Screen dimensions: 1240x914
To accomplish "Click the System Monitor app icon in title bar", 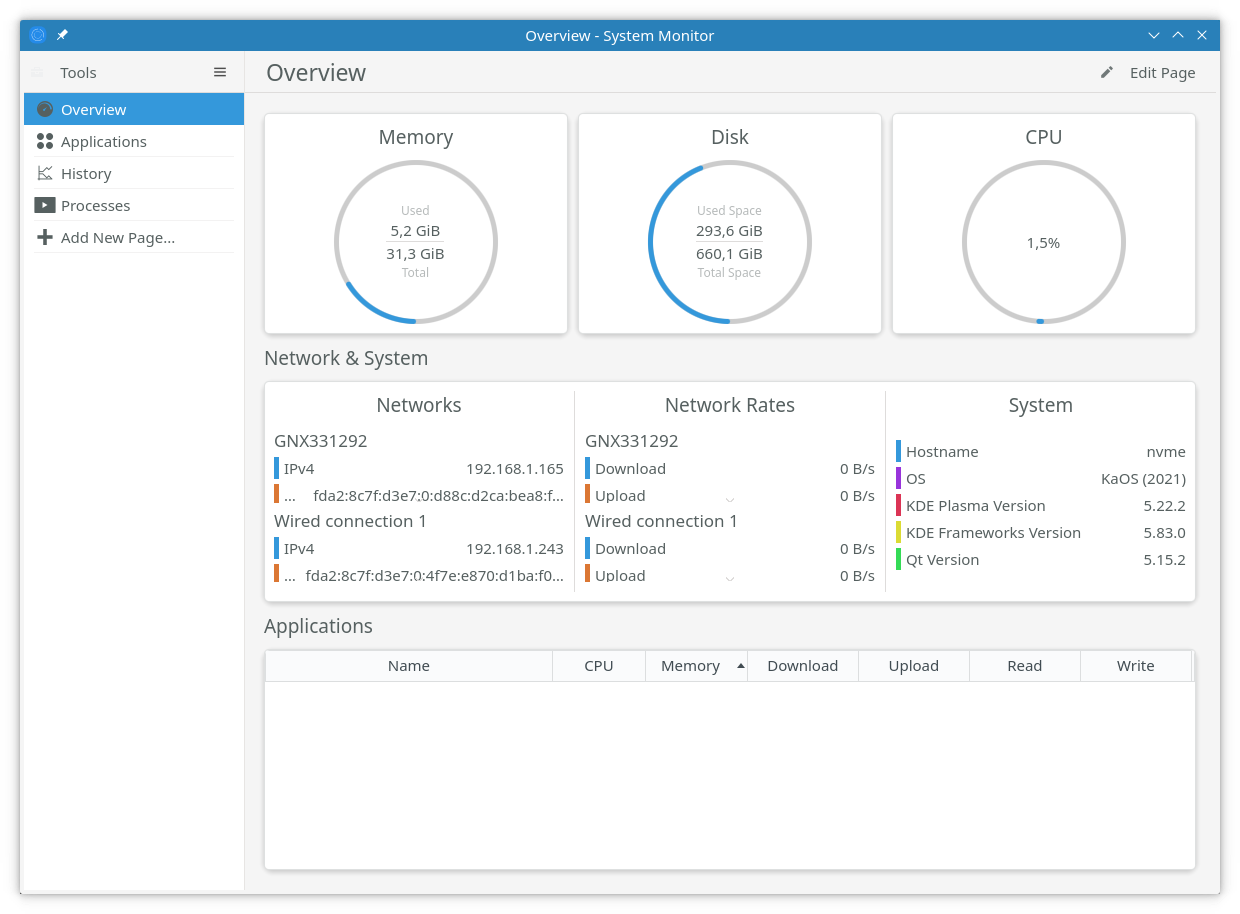I will click(38, 35).
